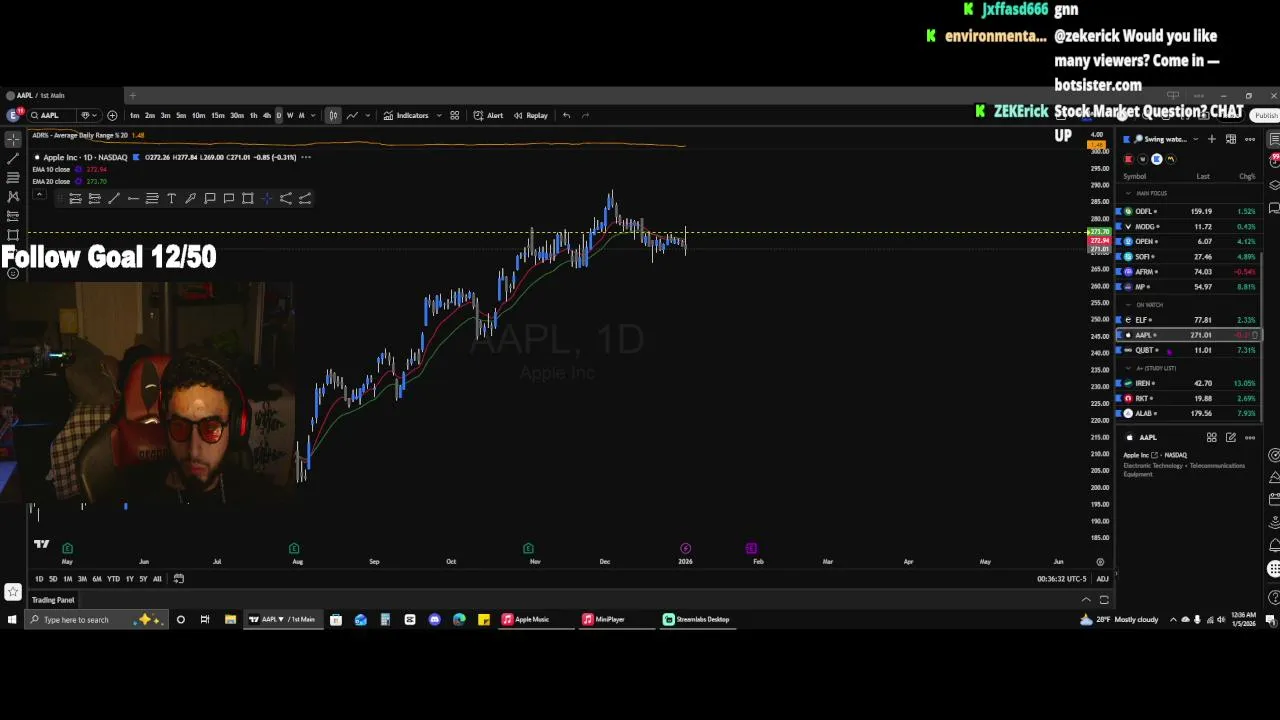Viewport: 1280px width, 720px height.
Task: Expand the Indicators favorites dropdown arrow
Action: (437, 115)
